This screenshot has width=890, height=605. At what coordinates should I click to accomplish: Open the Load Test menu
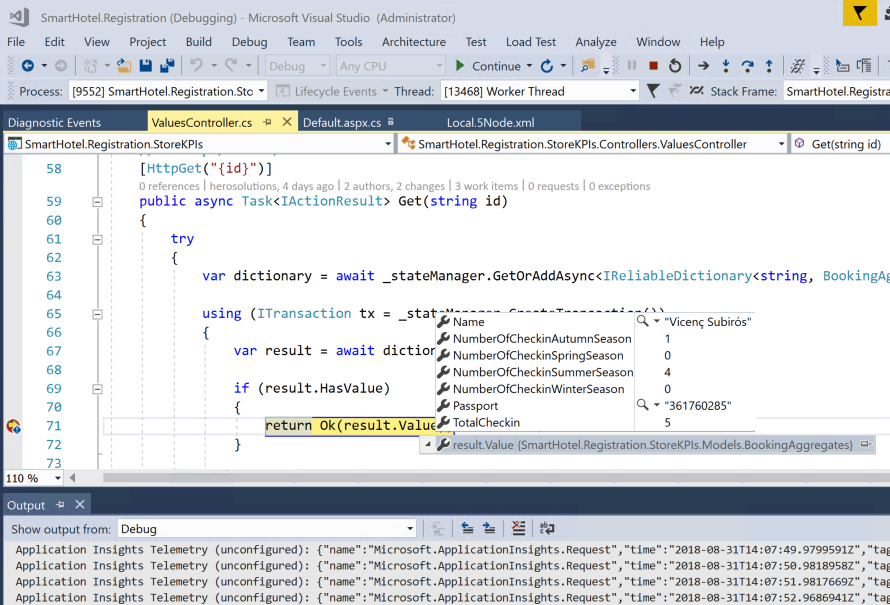click(531, 41)
